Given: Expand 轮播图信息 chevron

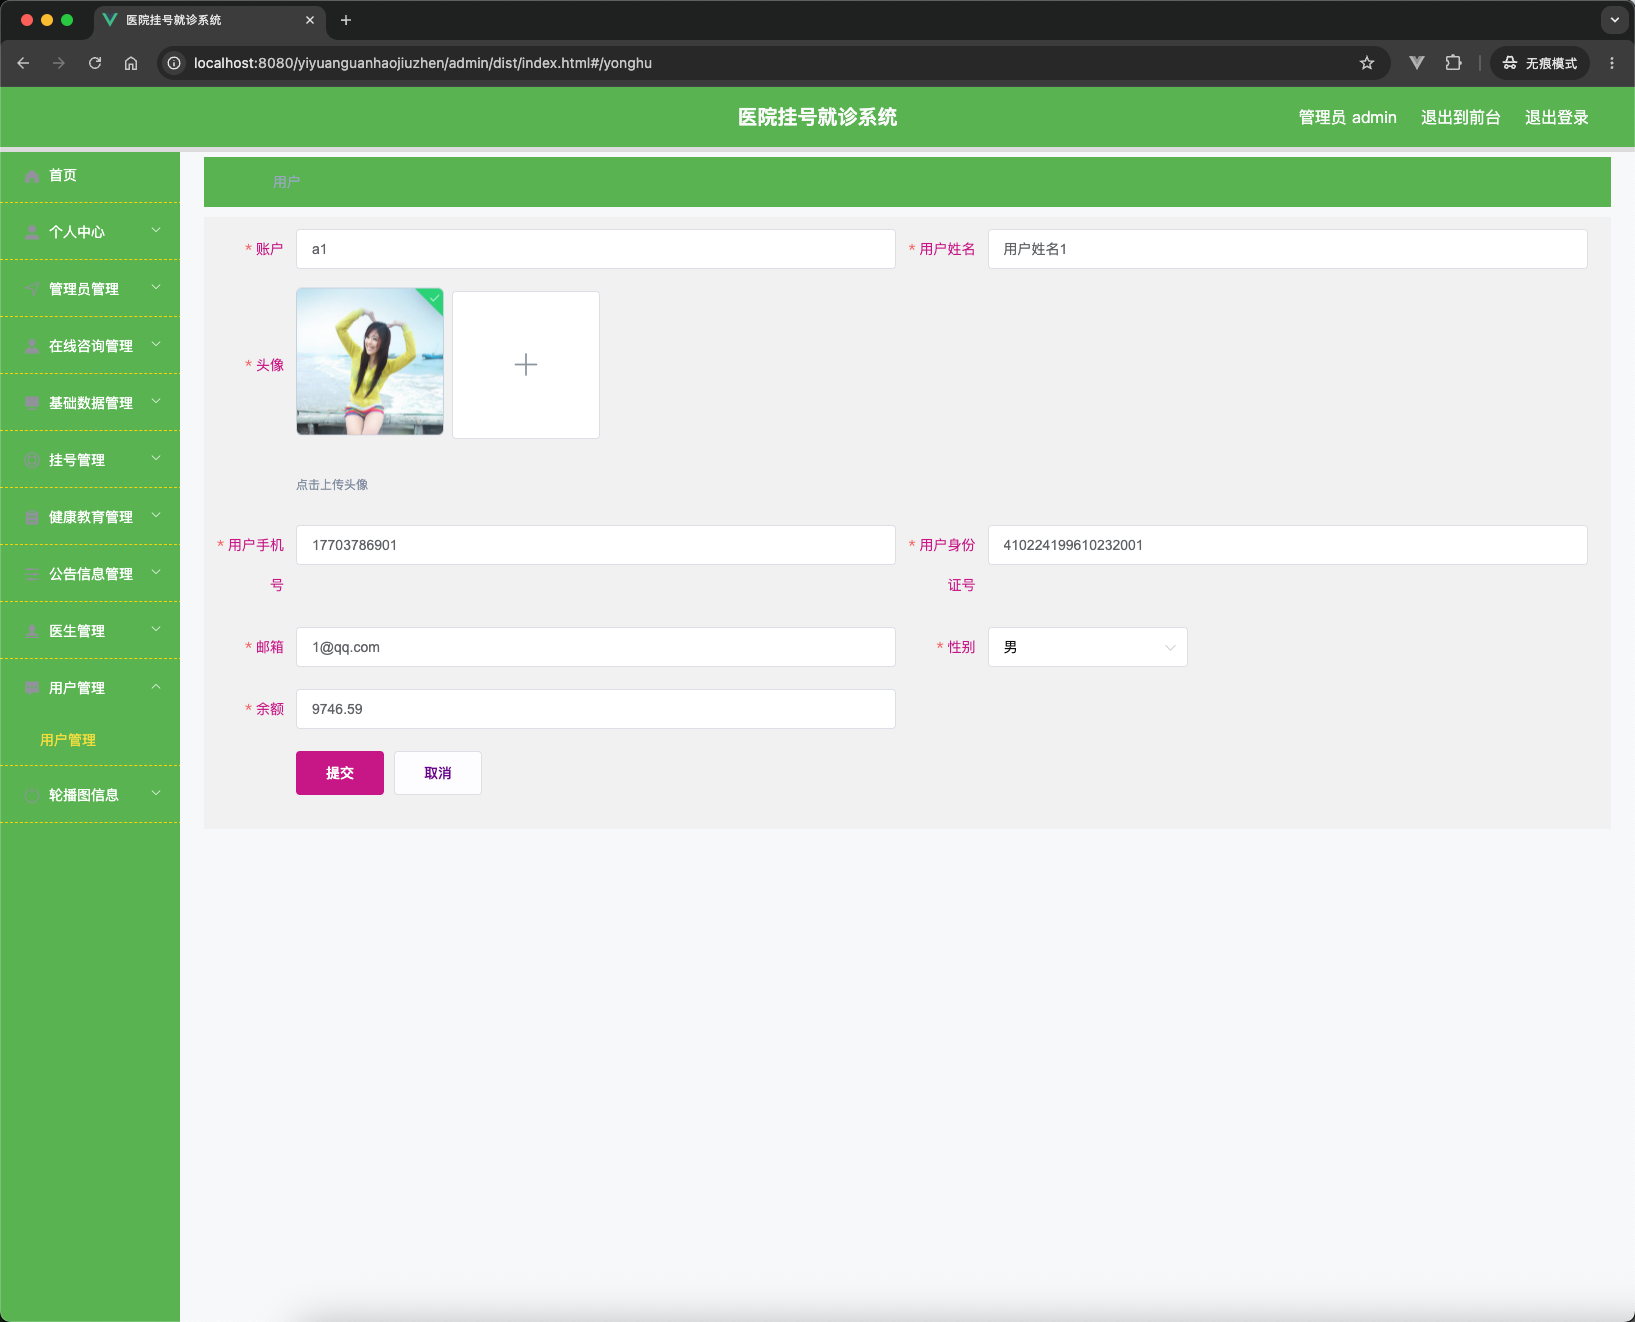Looking at the screenshot, I should [156, 793].
